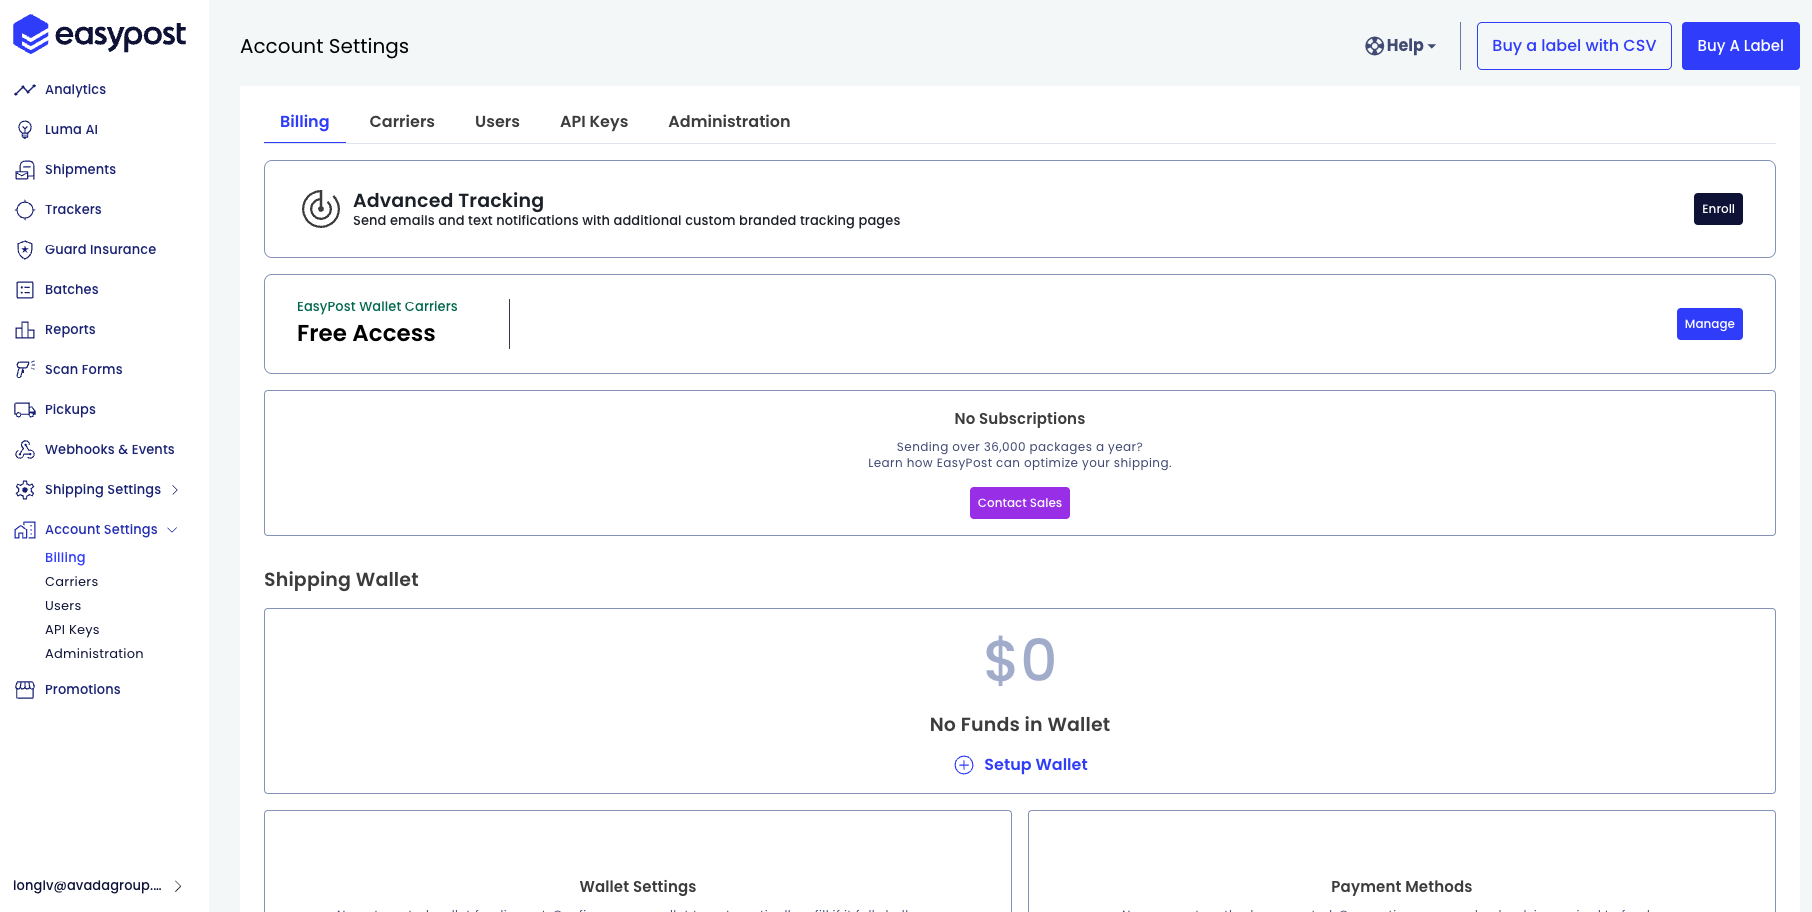Go to Pickups in the sidebar

pos(70,410)
